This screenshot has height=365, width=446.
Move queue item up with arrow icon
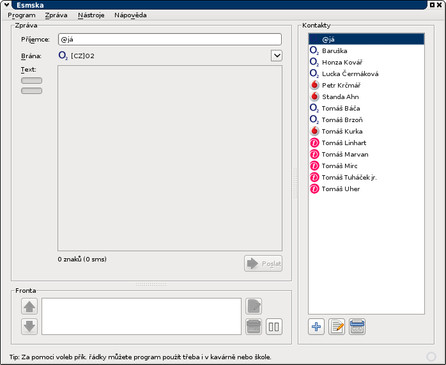pos(29,307)
